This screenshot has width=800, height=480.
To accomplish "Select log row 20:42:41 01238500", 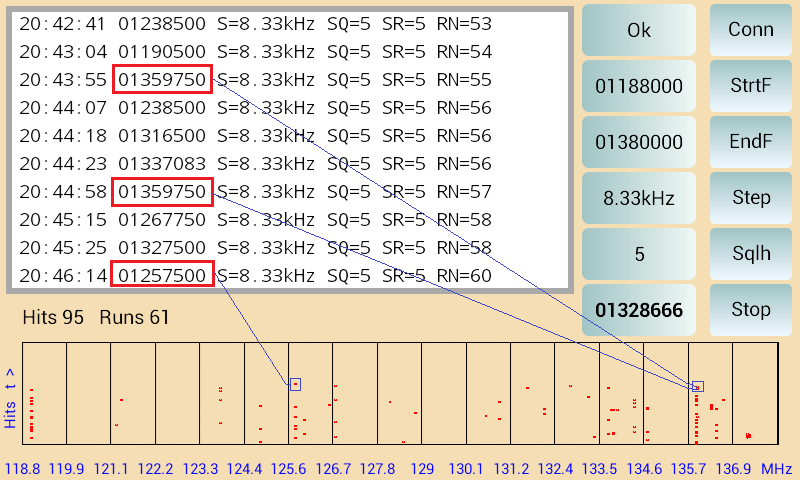I will click(x=256, y=24).
